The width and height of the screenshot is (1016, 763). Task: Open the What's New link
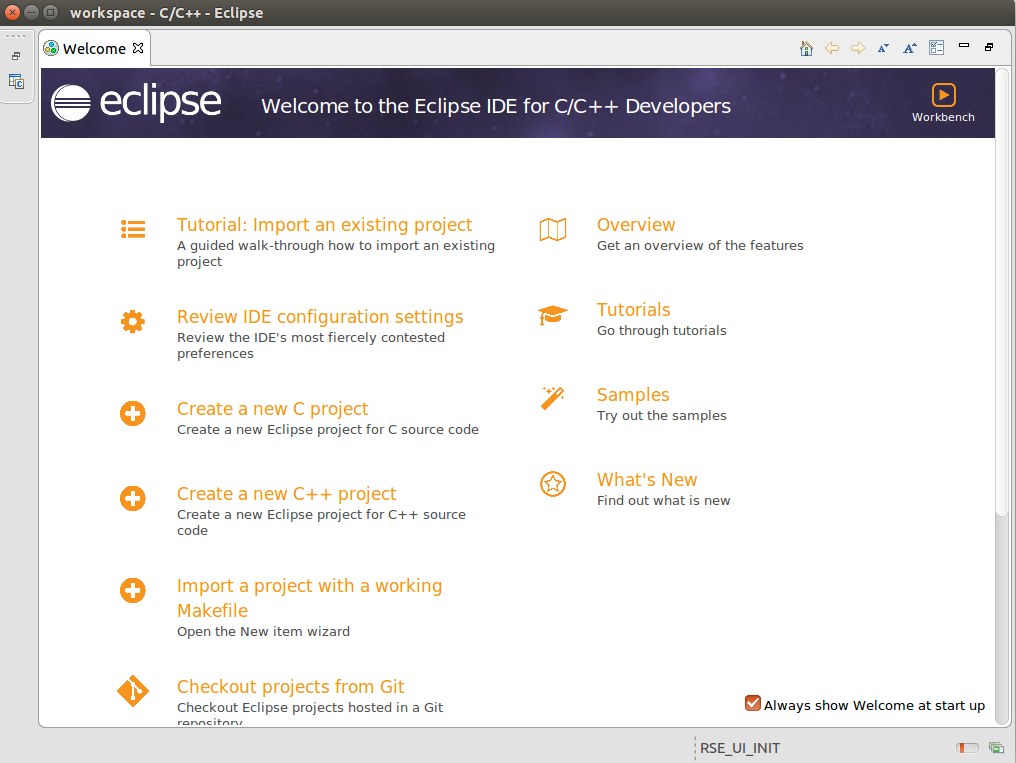click(647, 480)
